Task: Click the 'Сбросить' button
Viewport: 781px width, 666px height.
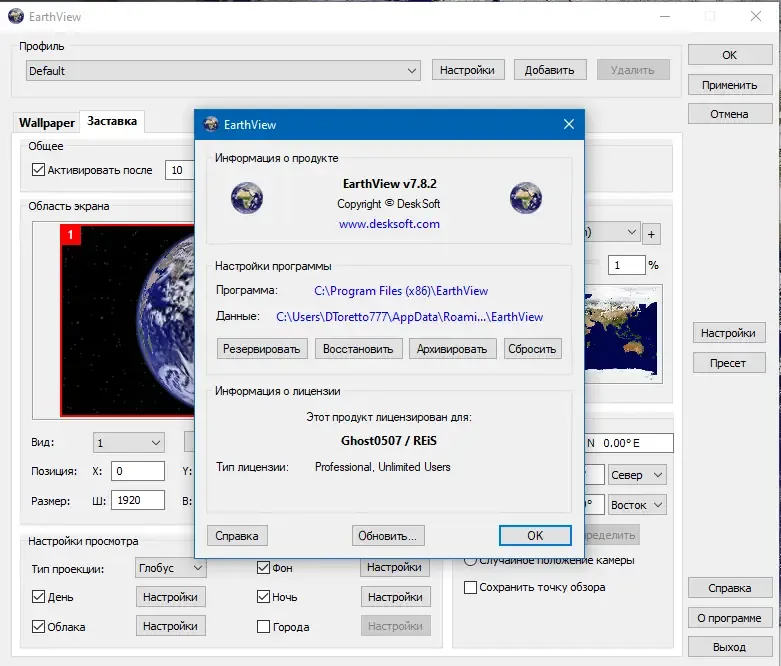Action: point(532,349)
